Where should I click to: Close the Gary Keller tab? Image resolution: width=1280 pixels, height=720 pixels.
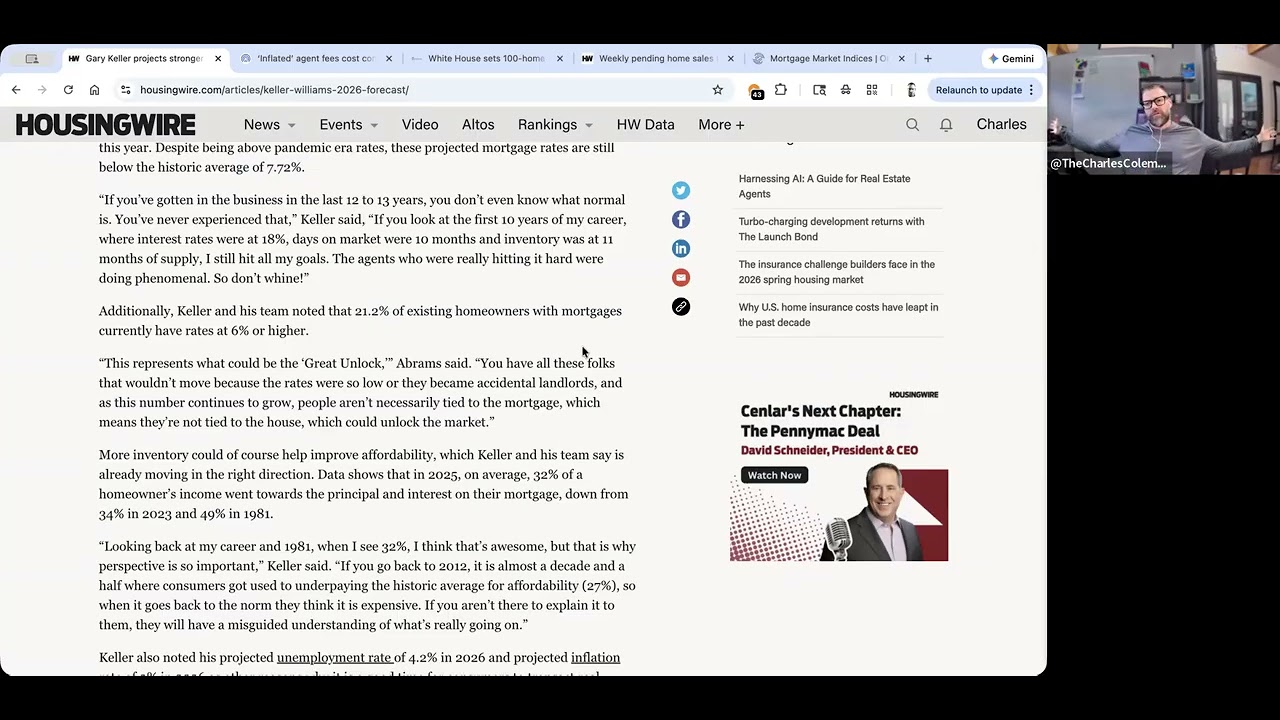[218, 58]
